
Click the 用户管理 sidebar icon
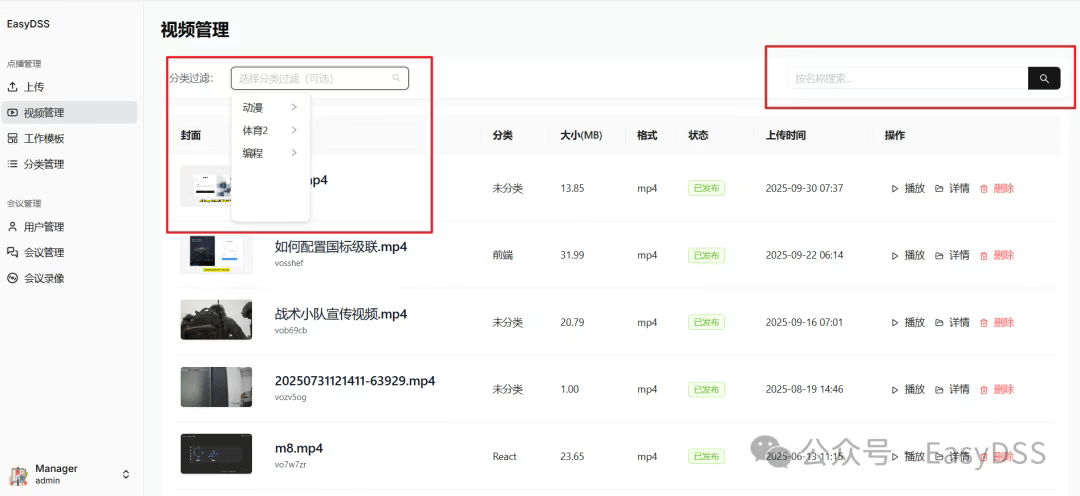[x=13, y=227]
